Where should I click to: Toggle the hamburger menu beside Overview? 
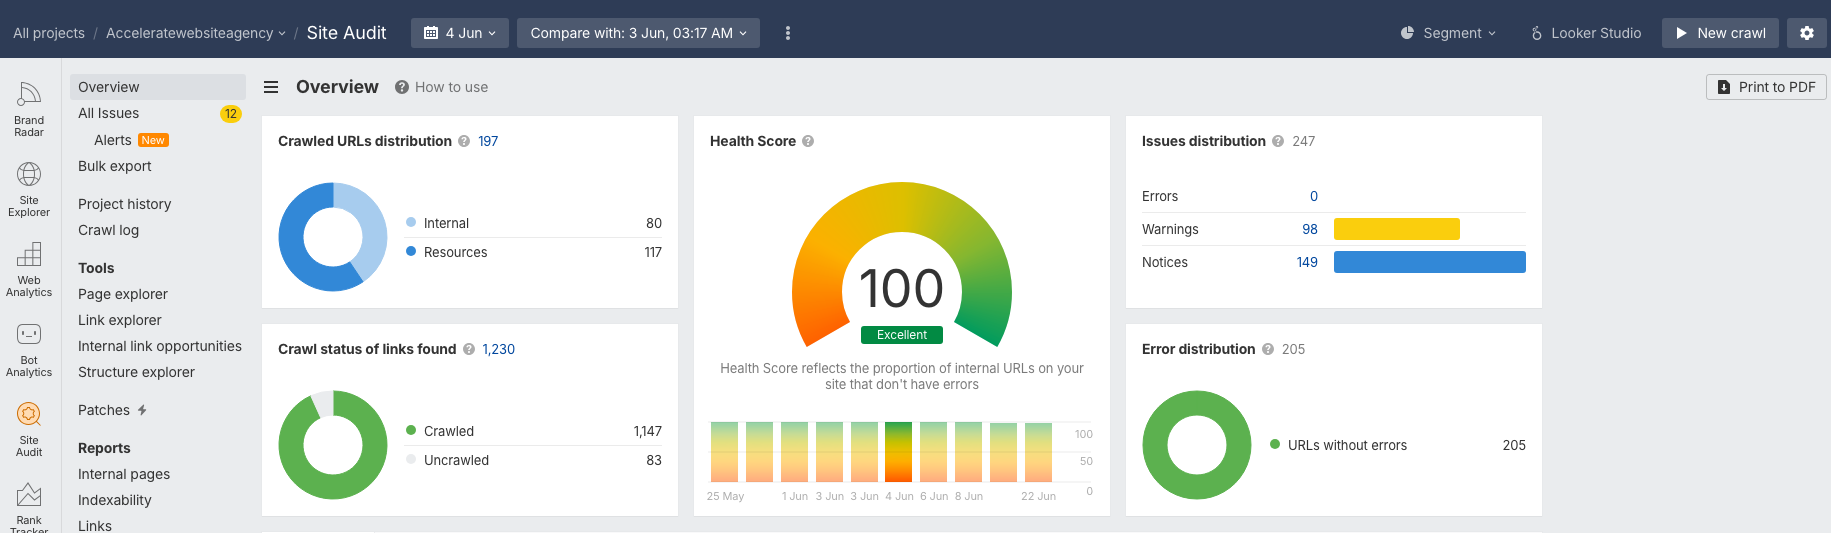coord(271,87)
